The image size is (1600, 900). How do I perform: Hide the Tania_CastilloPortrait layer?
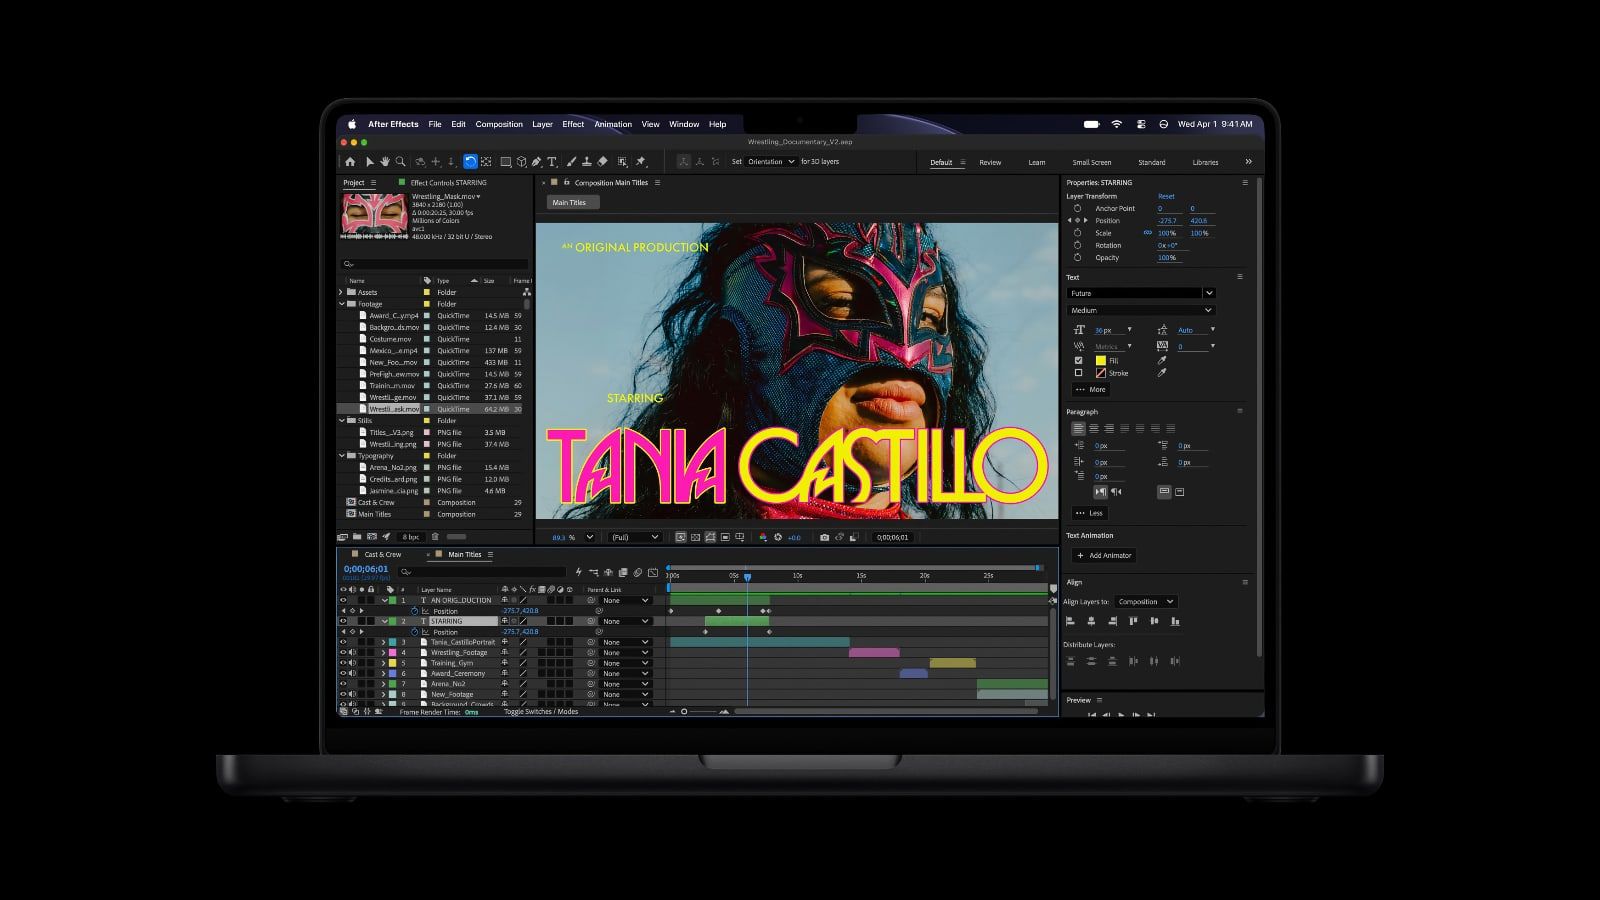tap(343, 642)
